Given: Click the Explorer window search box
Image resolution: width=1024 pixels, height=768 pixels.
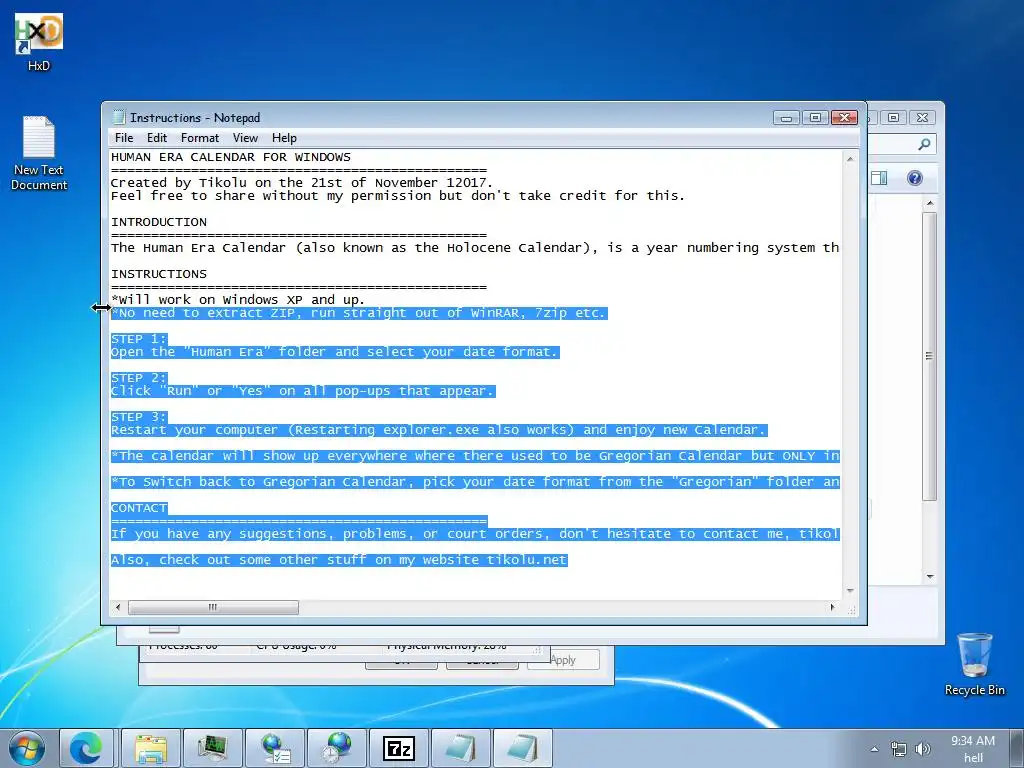Looking at the screenshot, I should pyautogui.click(x=902, y=144).
